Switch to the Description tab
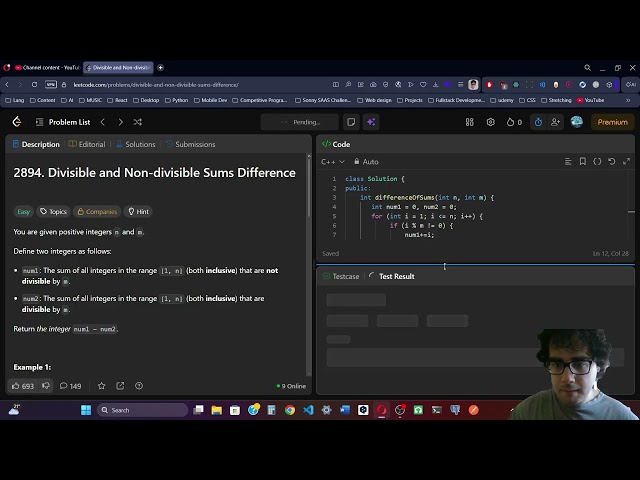 [36, 144]
